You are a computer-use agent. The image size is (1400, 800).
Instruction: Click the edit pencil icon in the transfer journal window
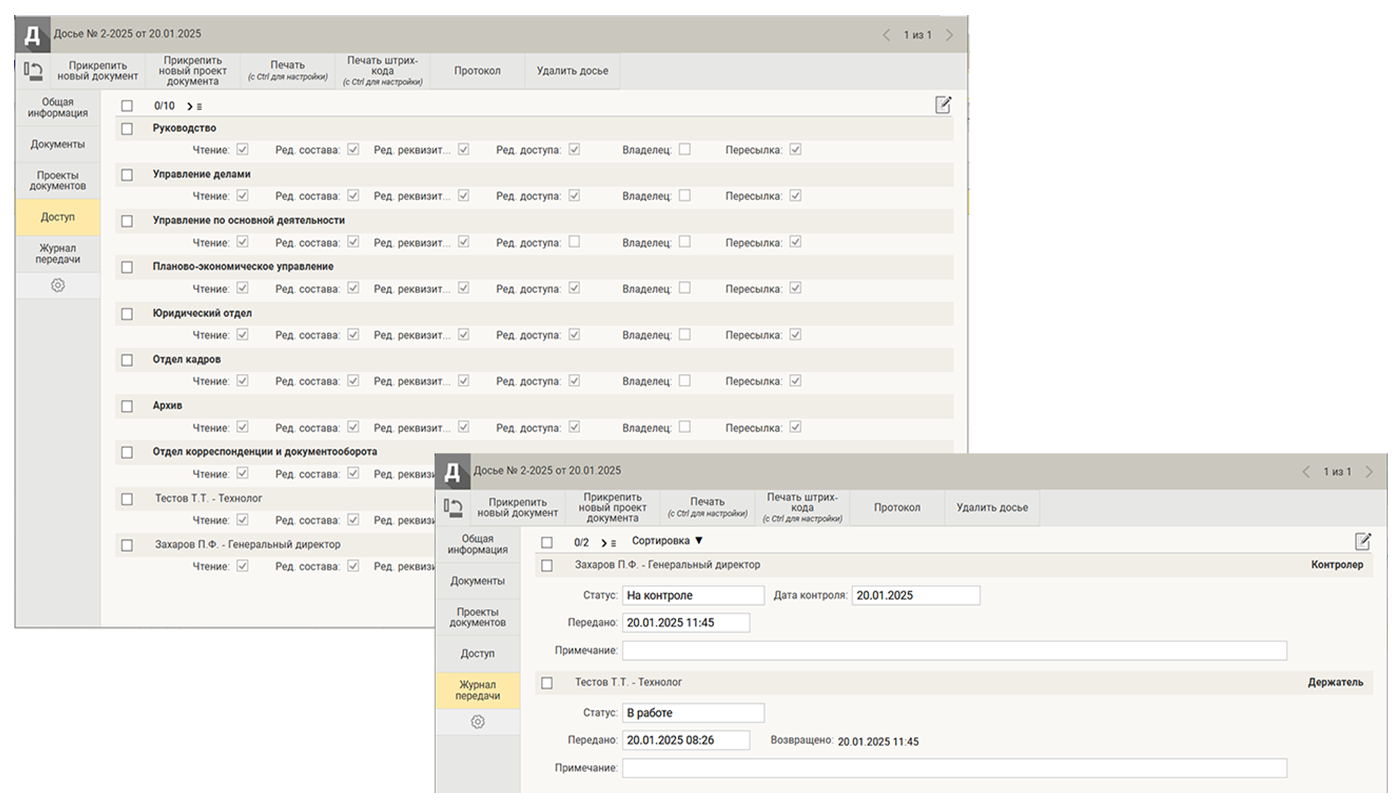point(1363,541)
